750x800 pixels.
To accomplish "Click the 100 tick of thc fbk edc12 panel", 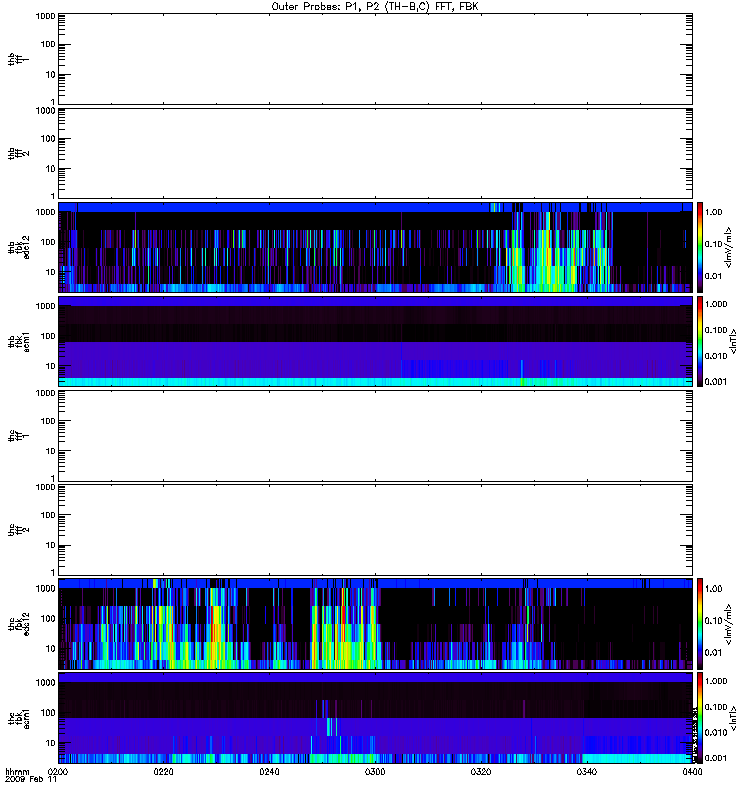I will 48,618.
